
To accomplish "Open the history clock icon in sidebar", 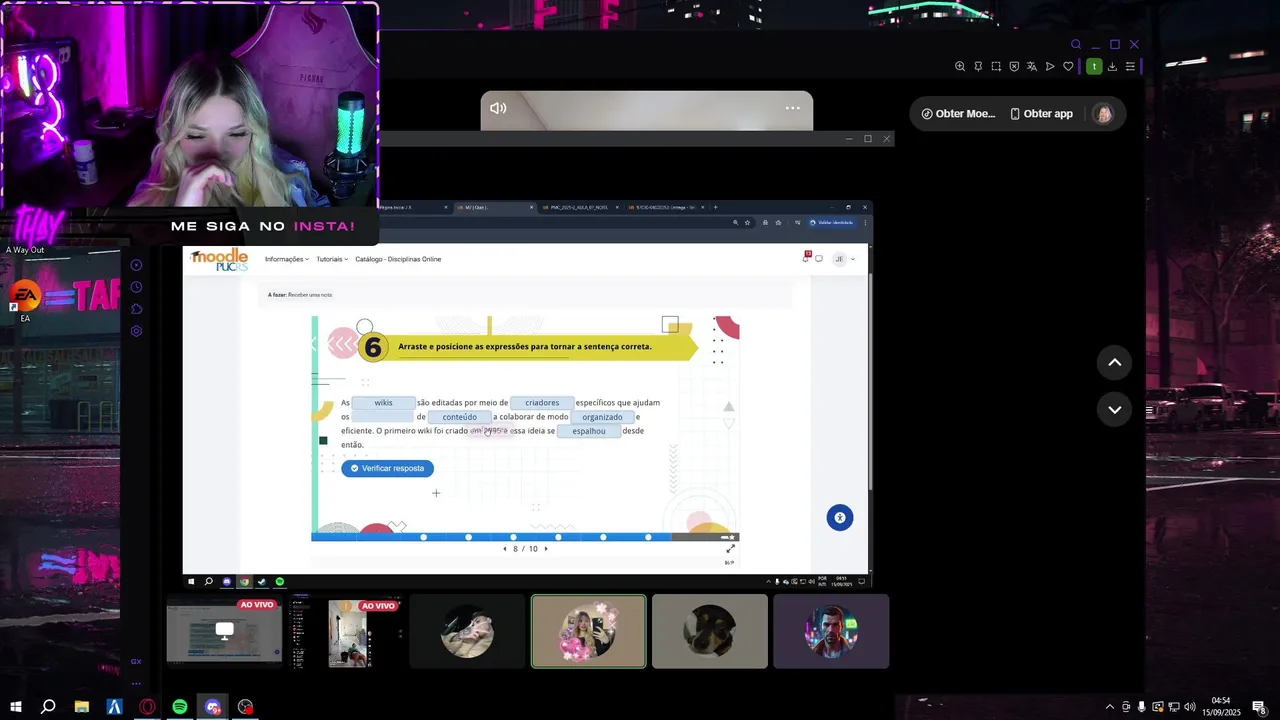I will coord(136,287).
